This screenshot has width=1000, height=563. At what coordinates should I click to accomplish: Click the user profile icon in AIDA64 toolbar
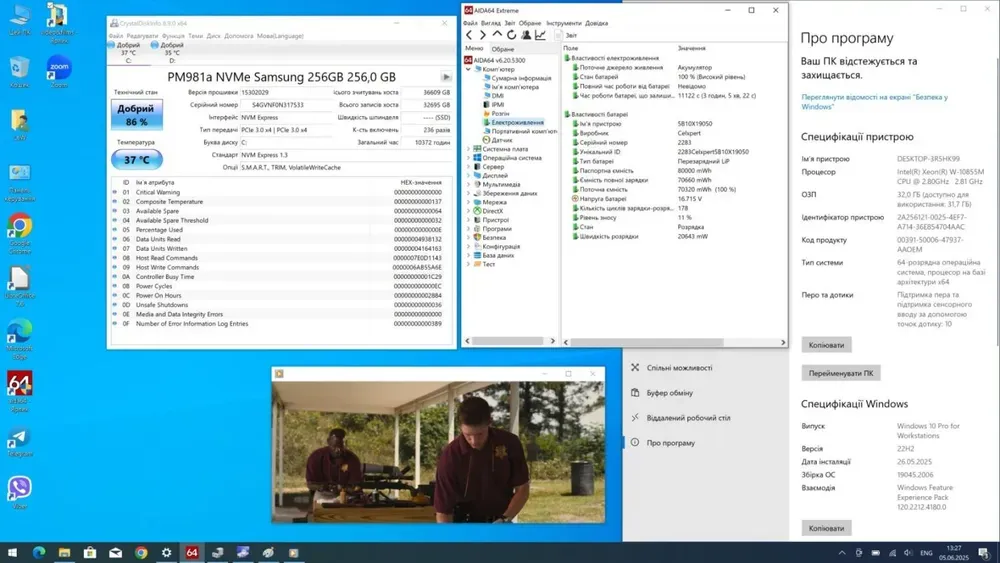[526, 35]
